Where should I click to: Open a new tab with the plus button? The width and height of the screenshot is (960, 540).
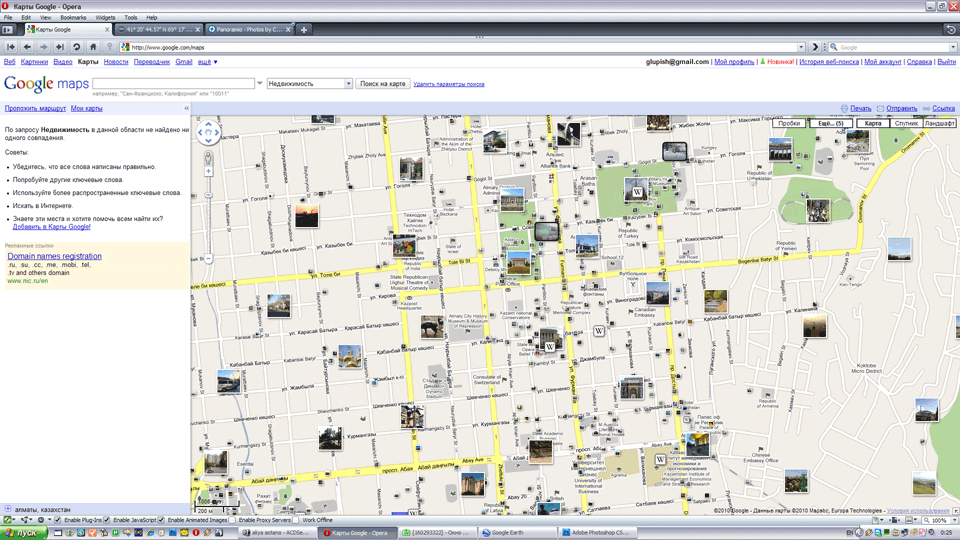pos(304,29)
